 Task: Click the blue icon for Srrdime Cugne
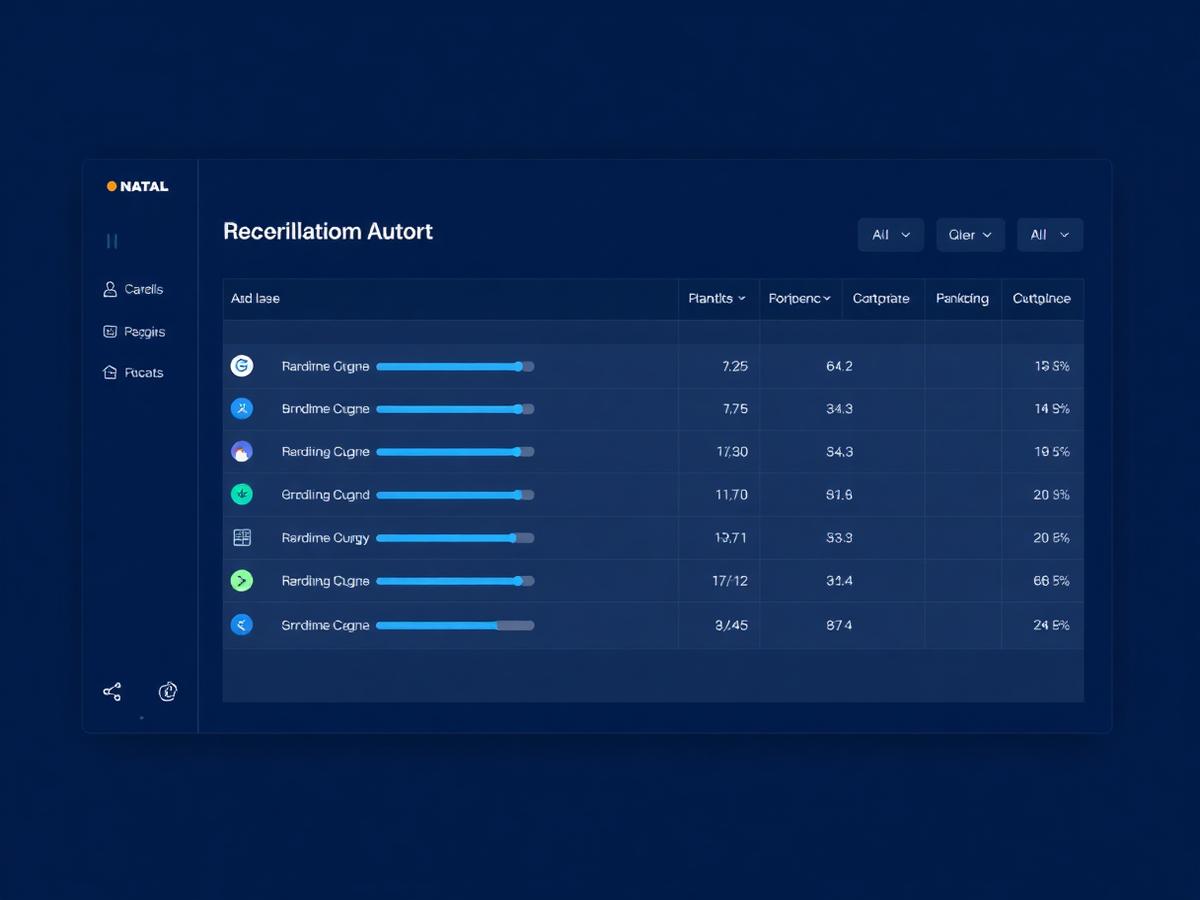point(241,625)
